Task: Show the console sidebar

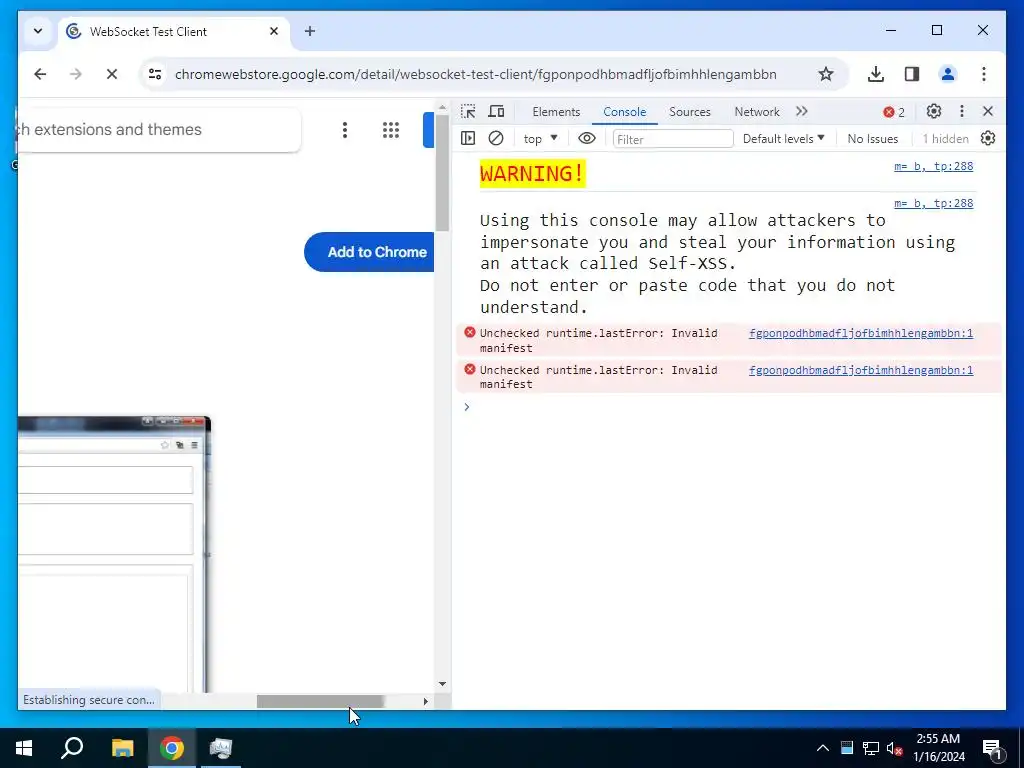Action: [468, 138]
